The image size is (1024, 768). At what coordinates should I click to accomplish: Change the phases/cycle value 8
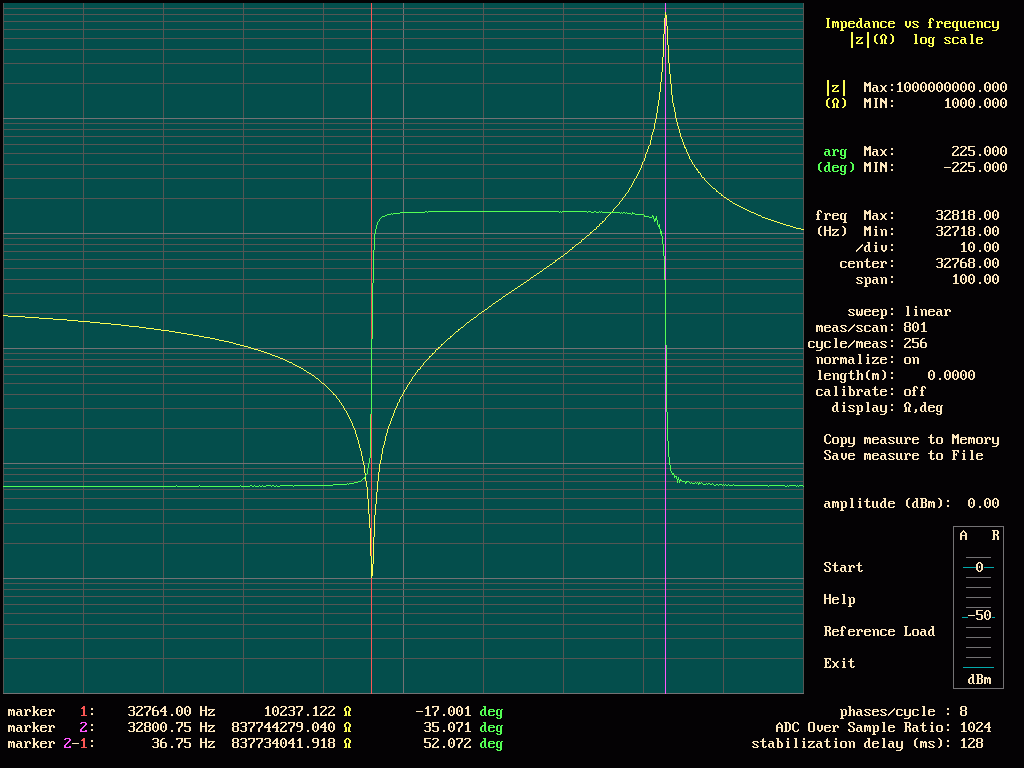click(963, 711)
